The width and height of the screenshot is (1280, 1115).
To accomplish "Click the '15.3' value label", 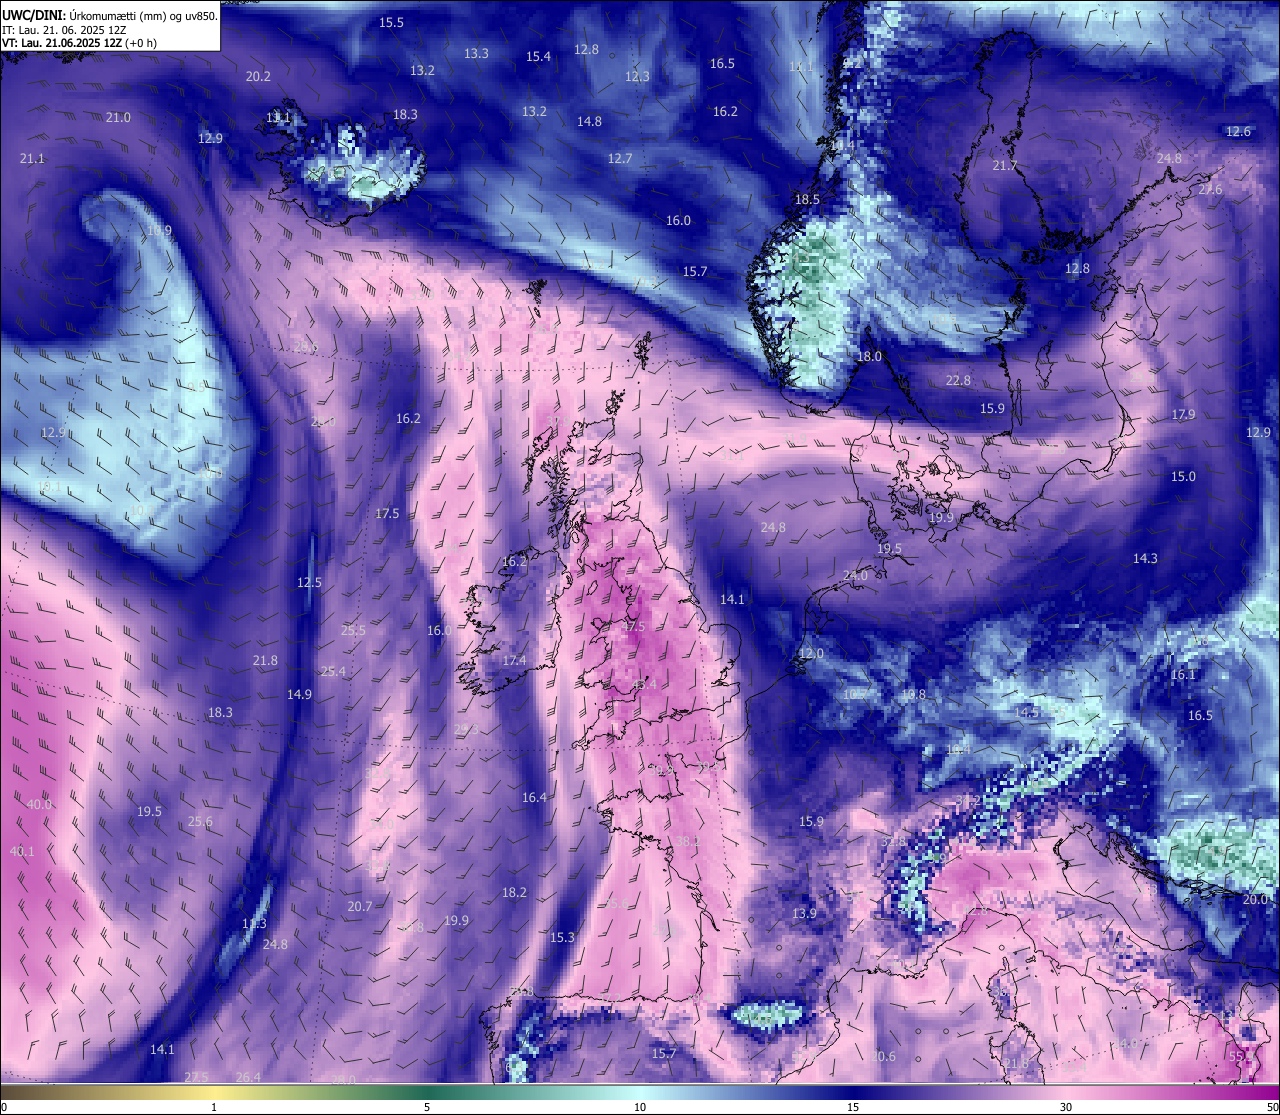I will click(562, 937).
